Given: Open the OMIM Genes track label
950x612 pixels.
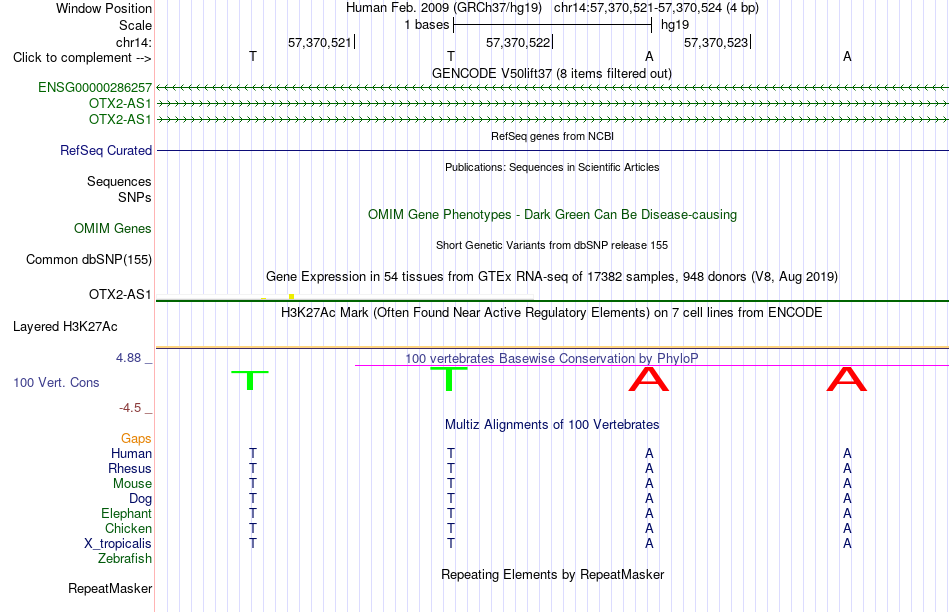Looking at the screenshot, I should coord(113,228).
